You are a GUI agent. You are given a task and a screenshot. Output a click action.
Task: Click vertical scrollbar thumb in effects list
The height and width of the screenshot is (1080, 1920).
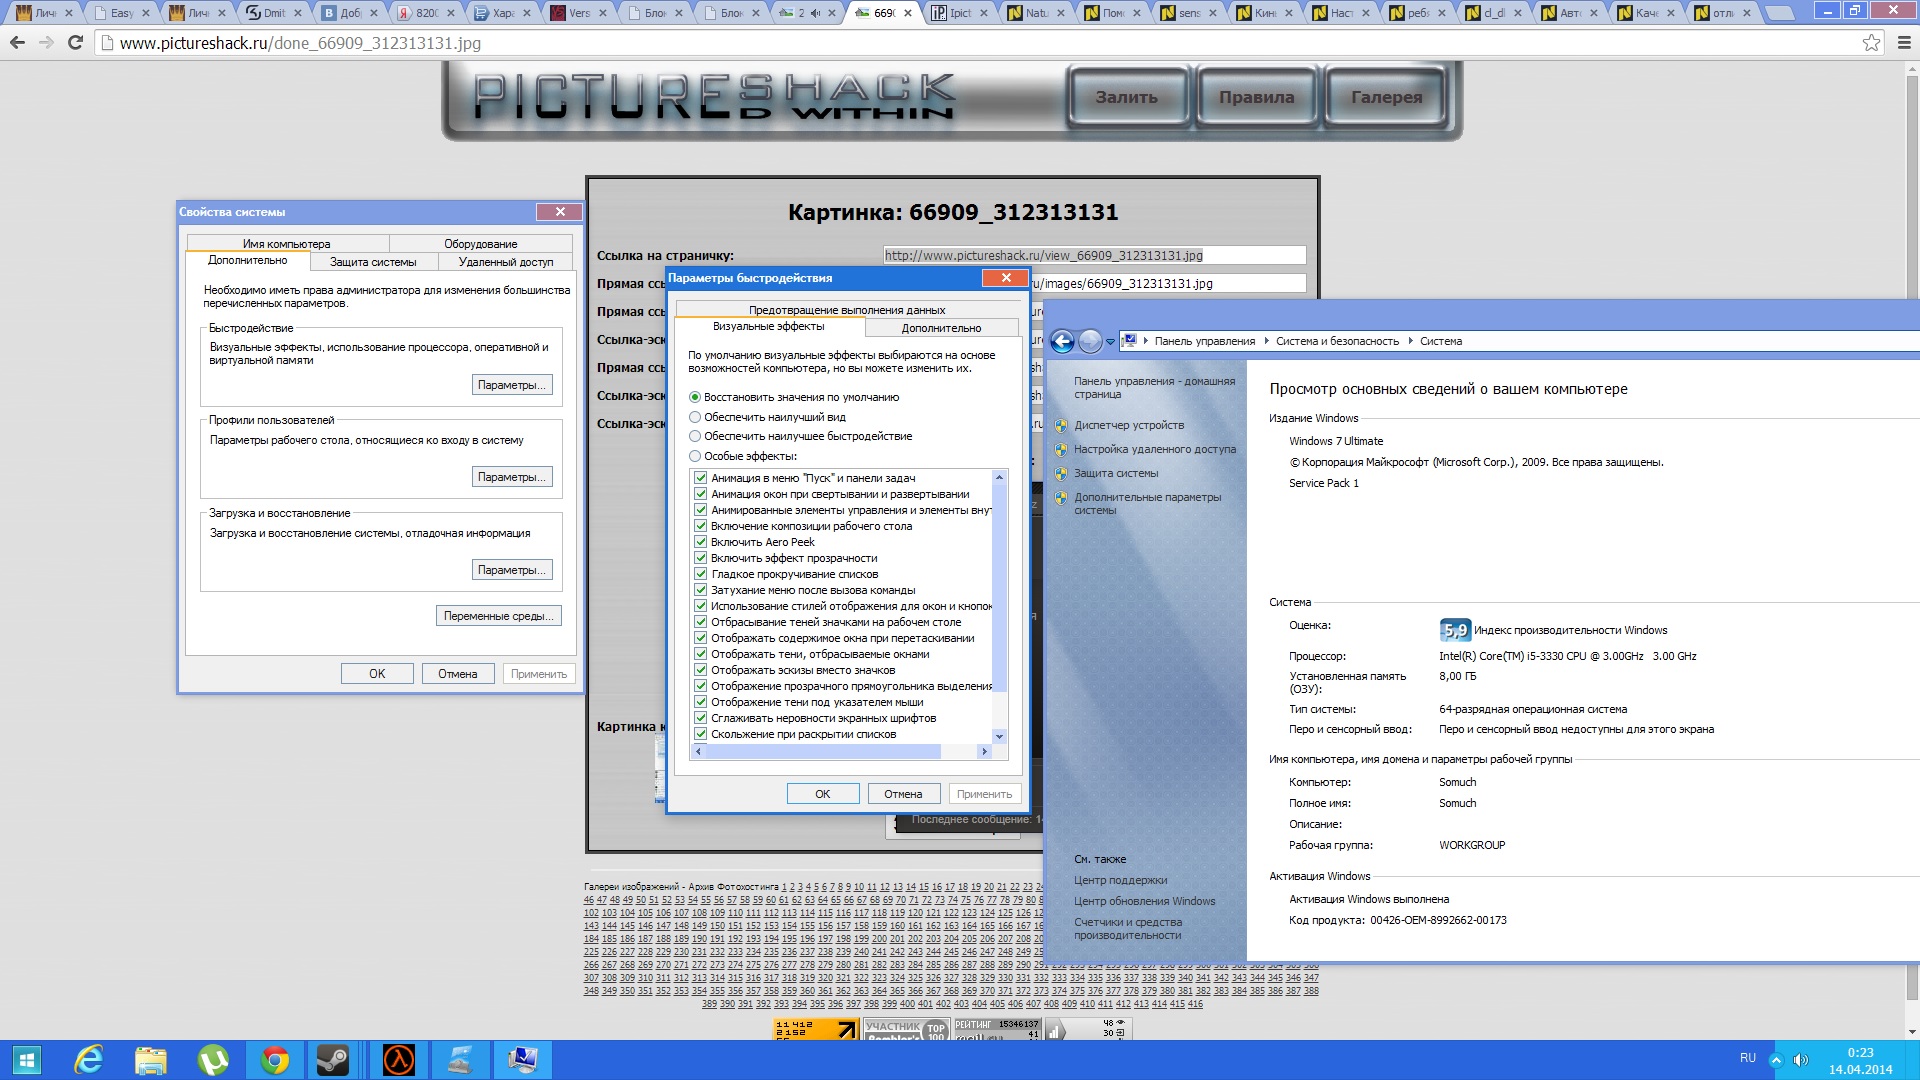[999, 588]
